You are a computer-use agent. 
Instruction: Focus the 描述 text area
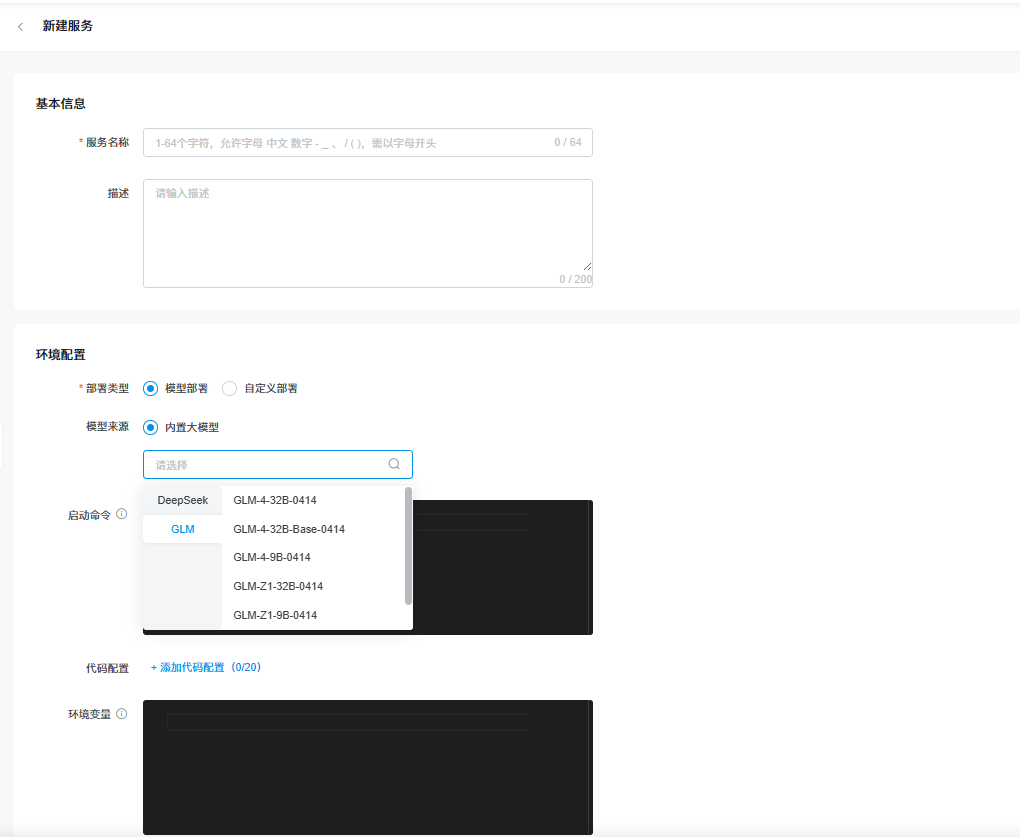point(367,232)
